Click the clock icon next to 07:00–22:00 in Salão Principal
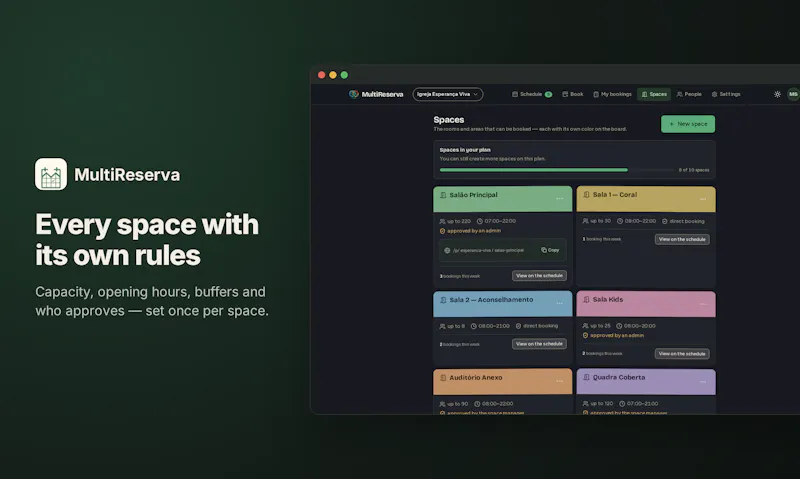The height and width of the screenshot is (479, 800). pos(480,221)
